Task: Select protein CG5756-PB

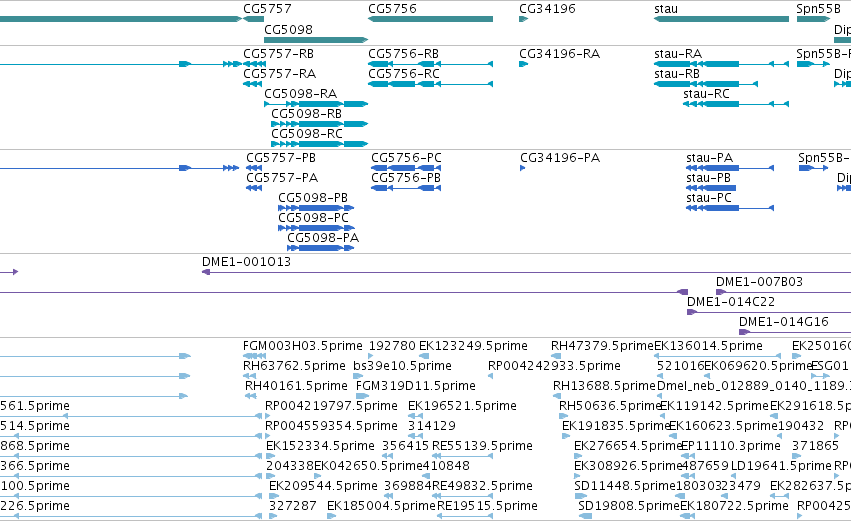Action: 406,178
